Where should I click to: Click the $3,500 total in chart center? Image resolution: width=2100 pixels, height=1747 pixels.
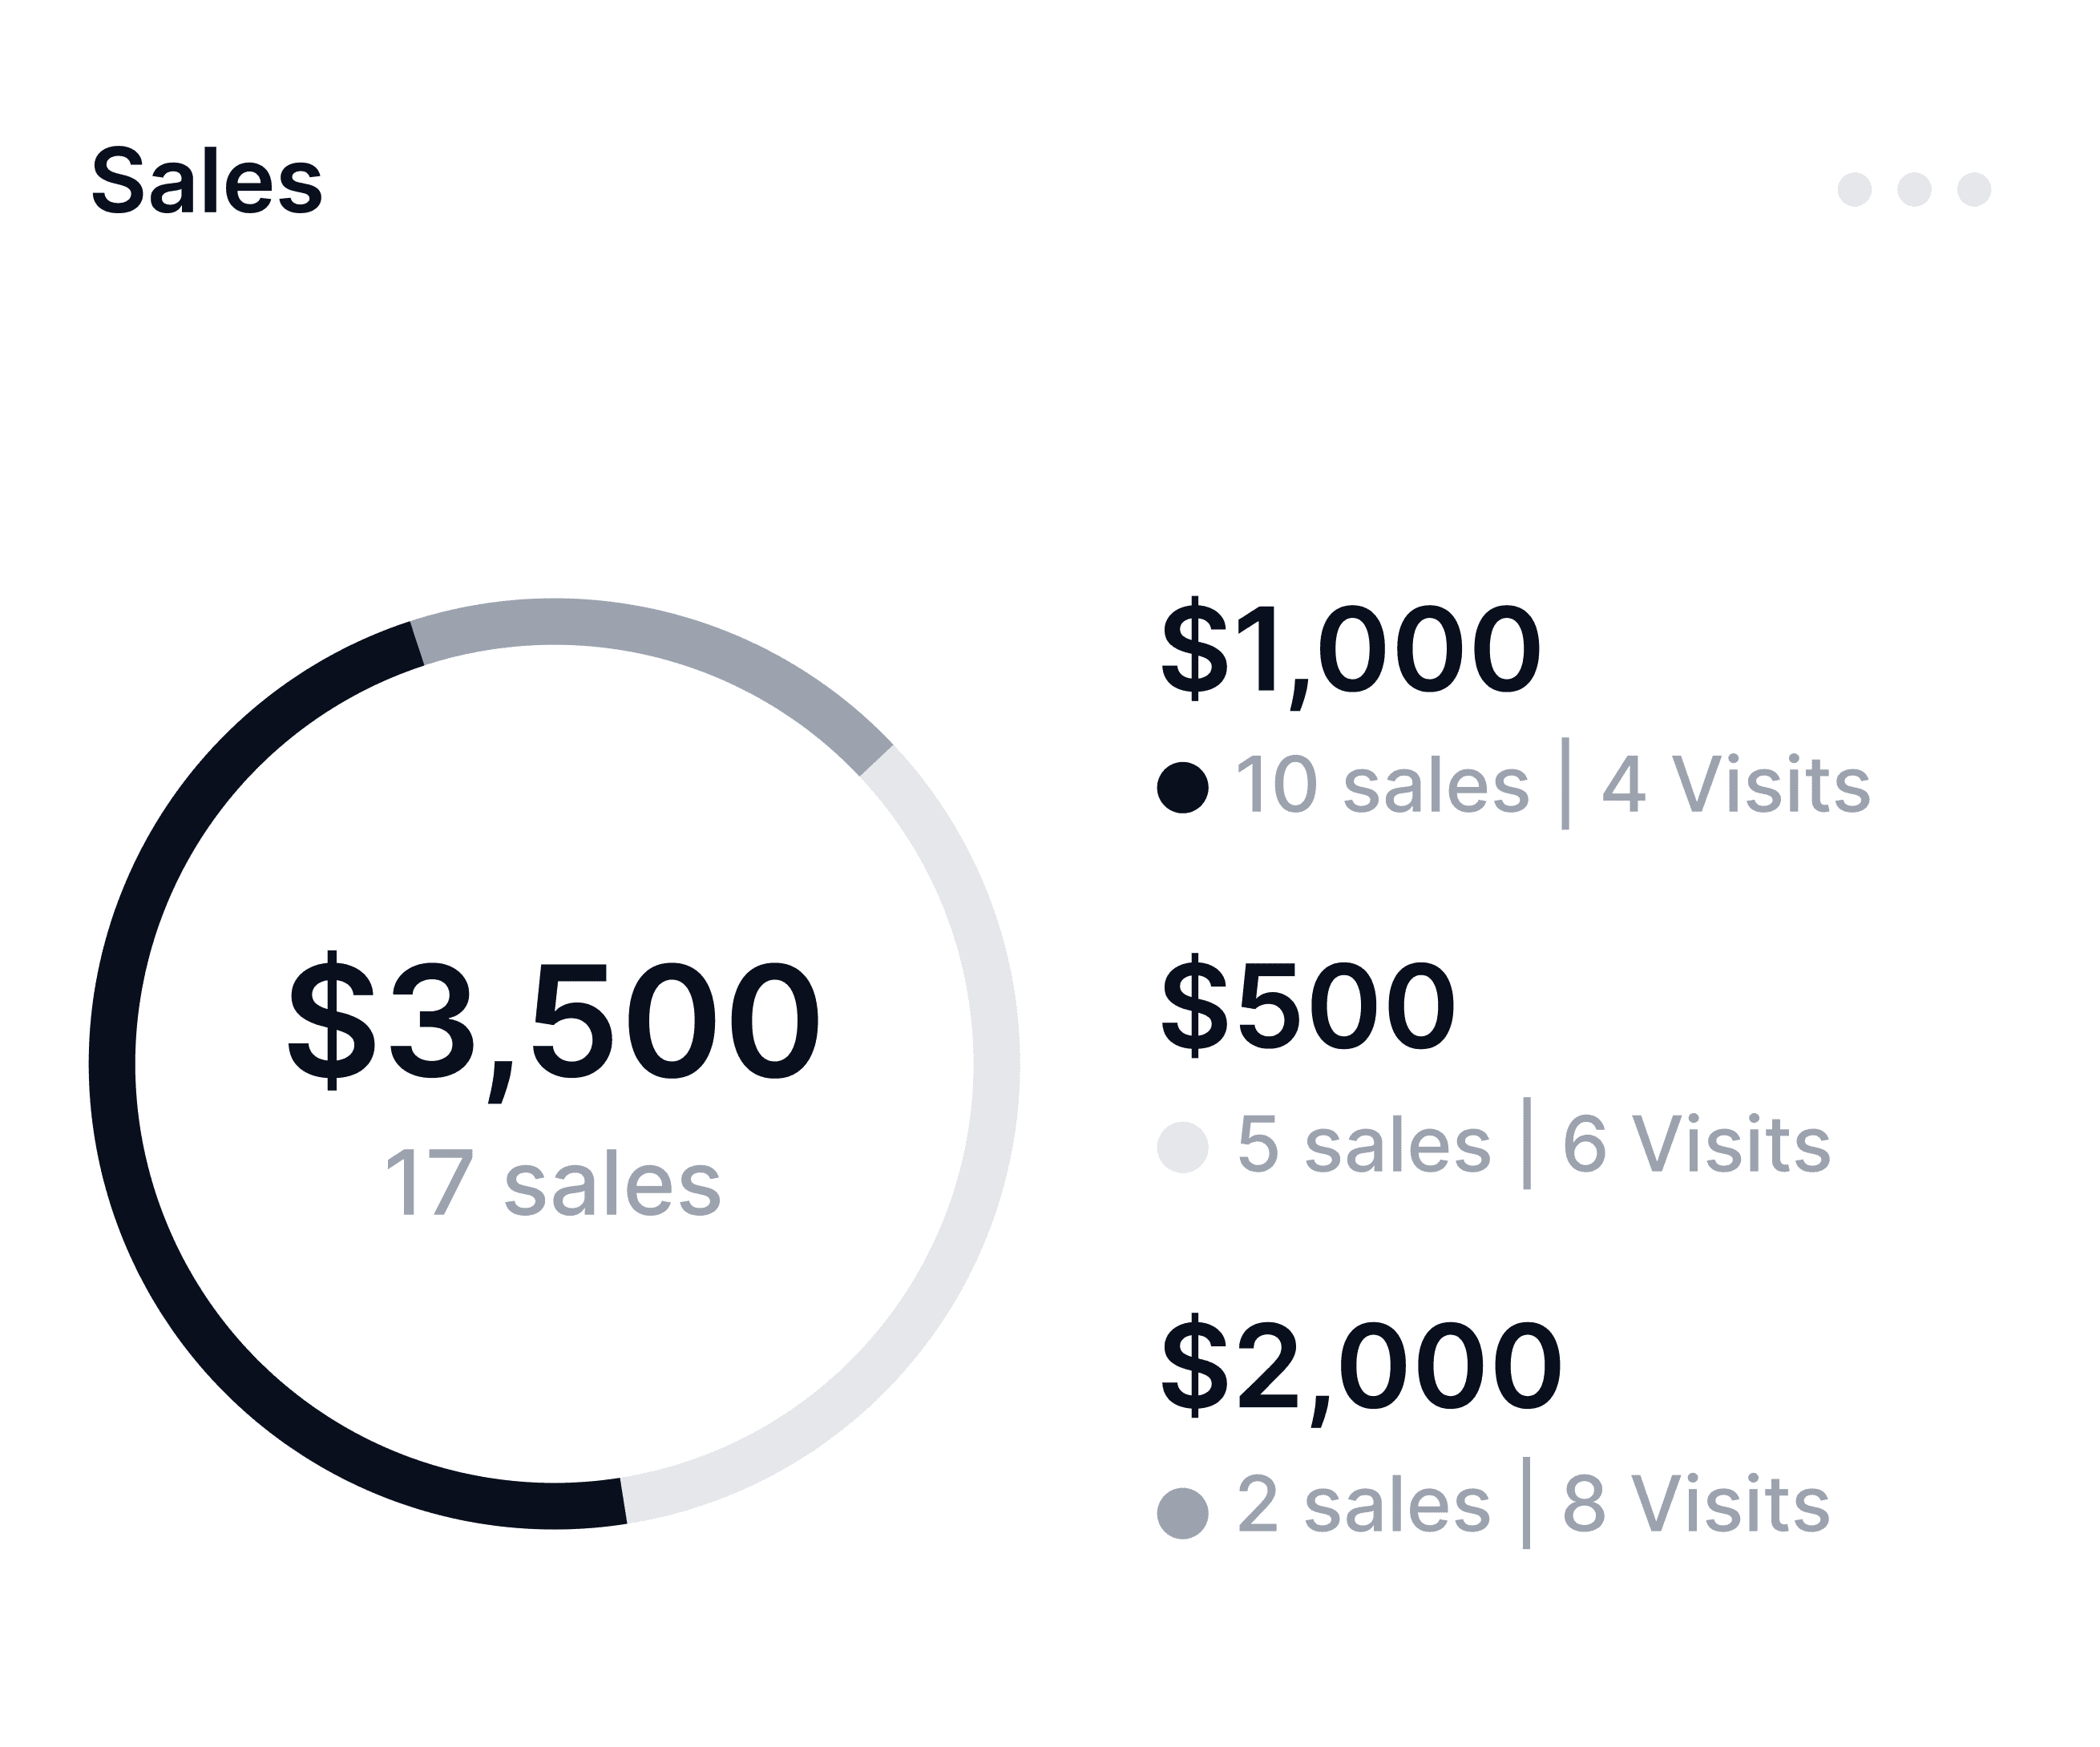(553, 1022)
